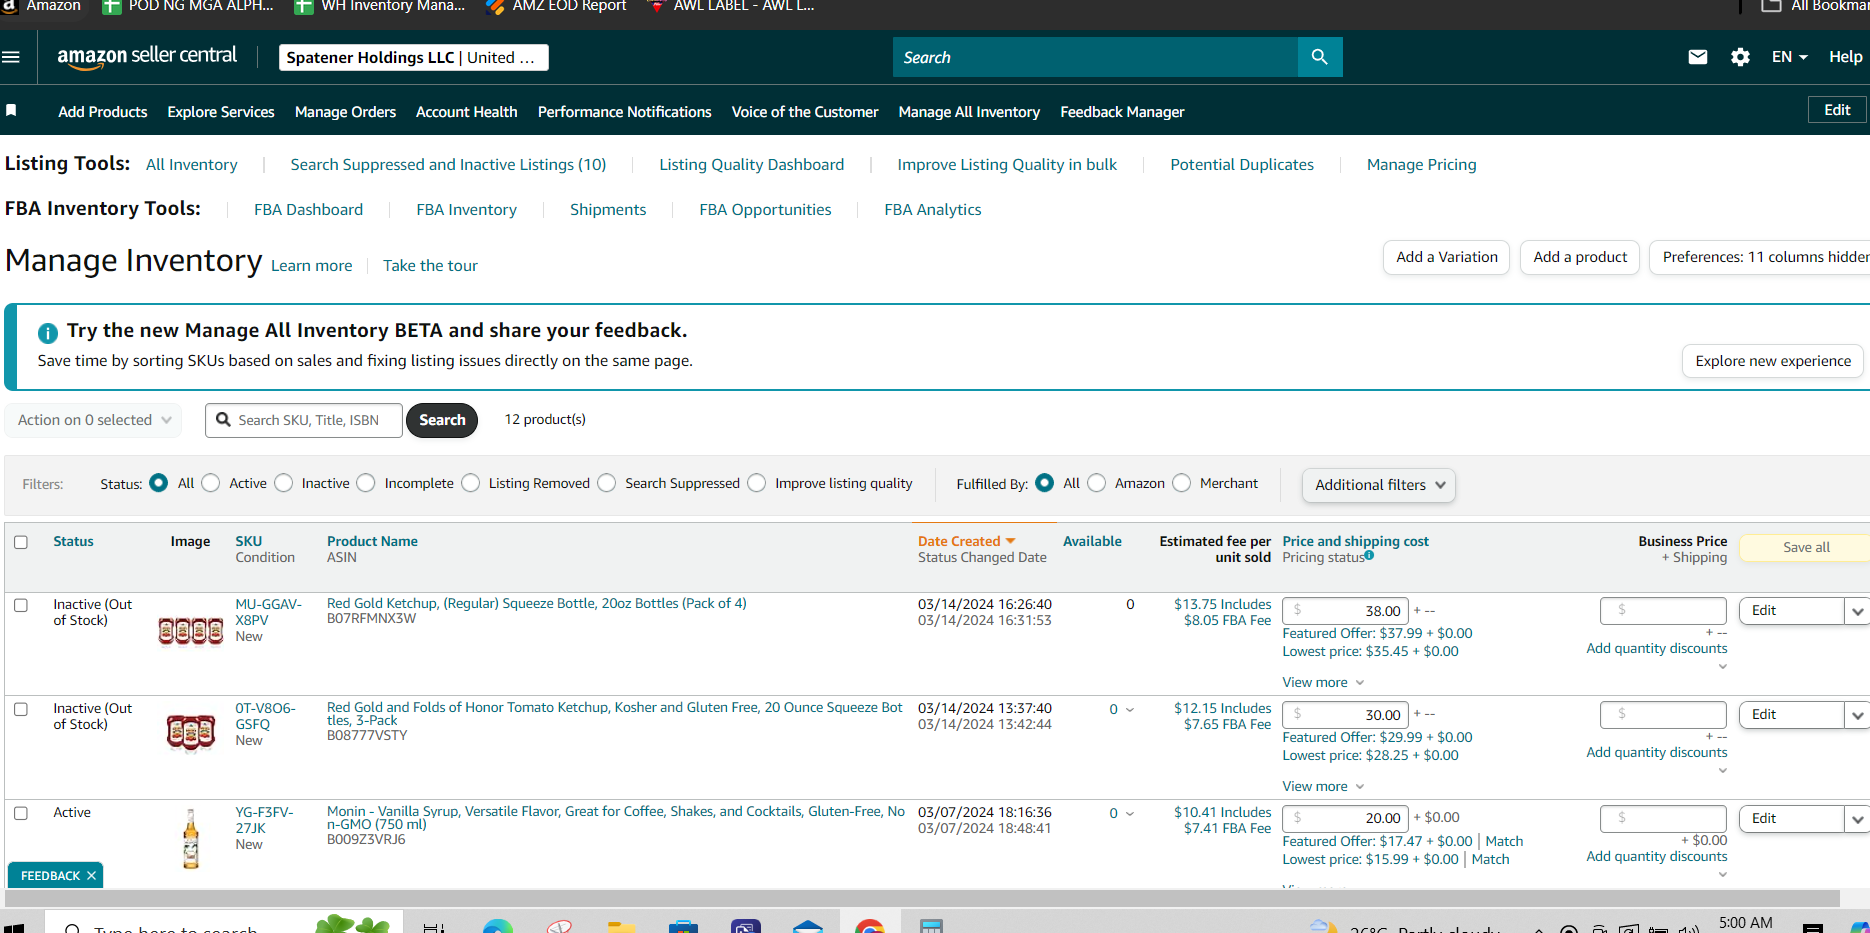1870x933 pixels.
Task: Click the Take the tour link
Action: [x=430, y=266]
